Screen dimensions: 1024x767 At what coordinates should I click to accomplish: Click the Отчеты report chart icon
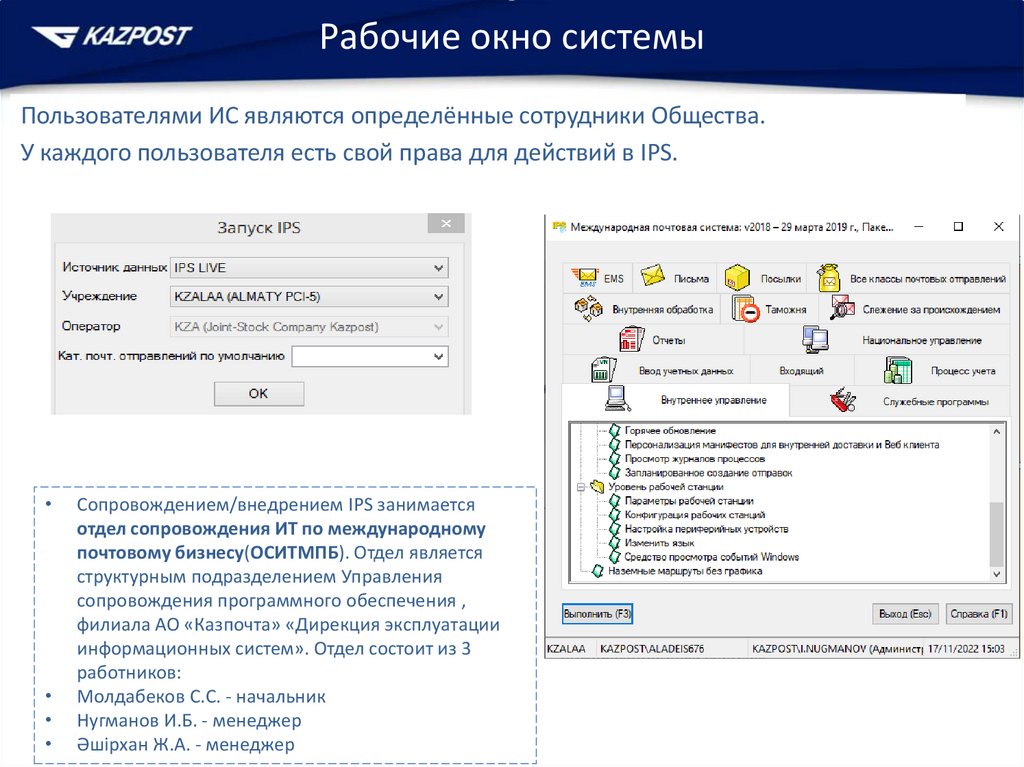(x=632, y=339)
